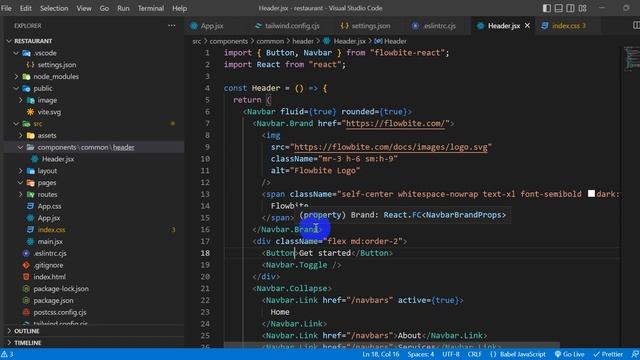Viewport: 640px width, 360px height.
Task: Expand the routes folder
Action: coord(20,194)
